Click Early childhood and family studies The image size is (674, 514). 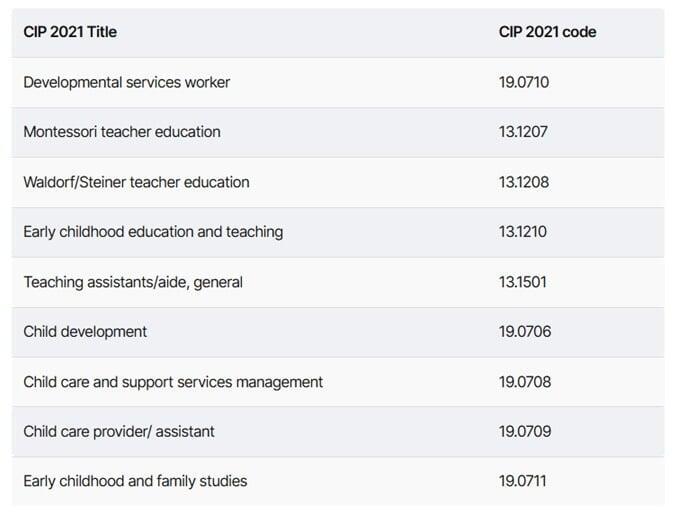(135, 481)
